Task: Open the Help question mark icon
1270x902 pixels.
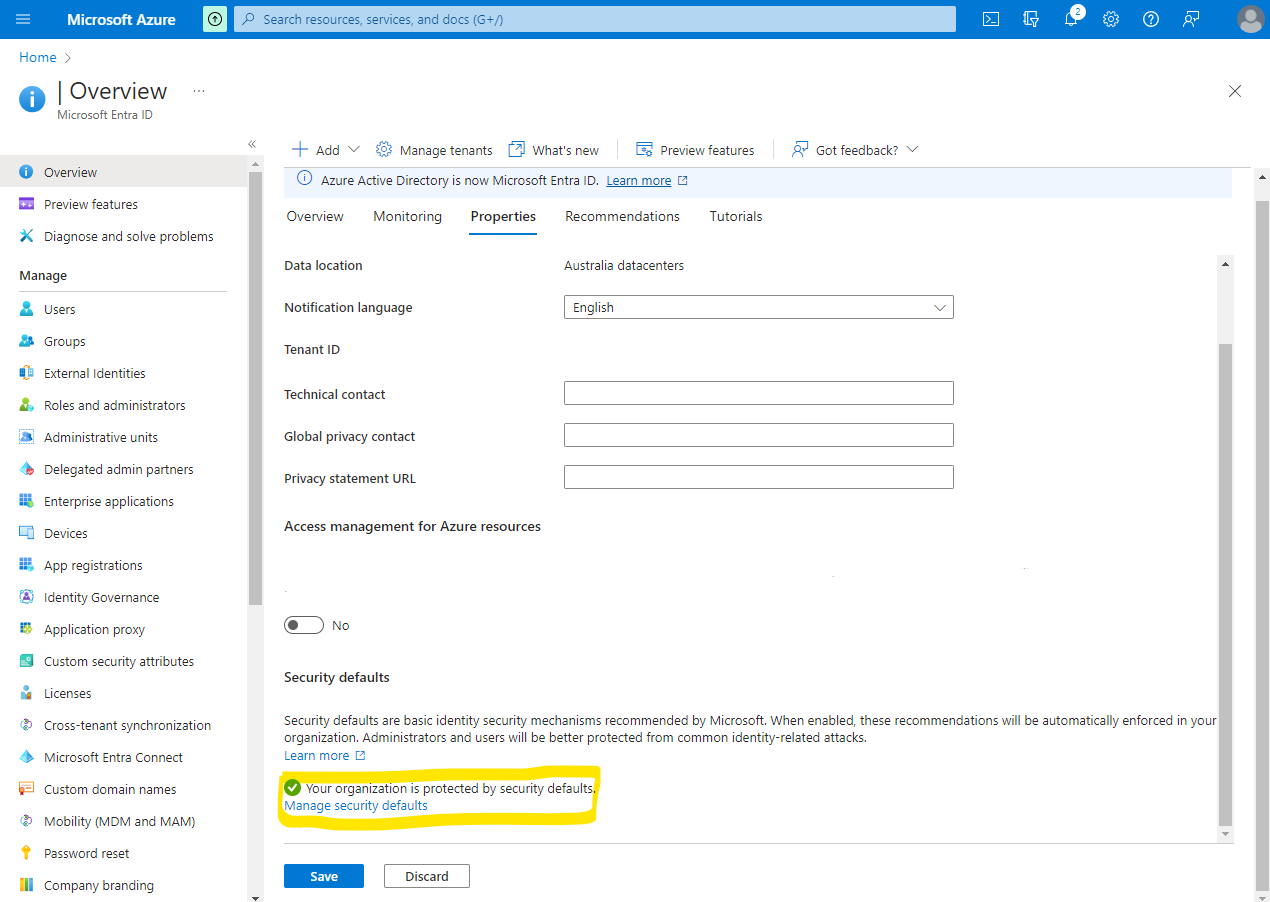Action: pos(1151,19)
